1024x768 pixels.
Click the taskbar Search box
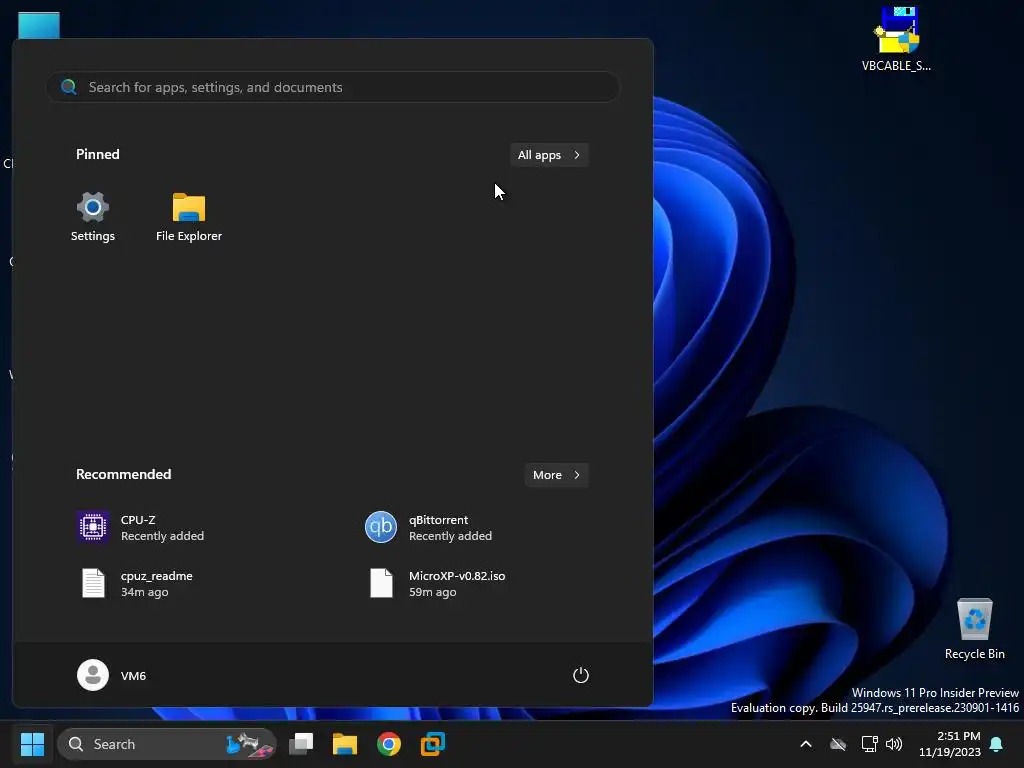167,744
